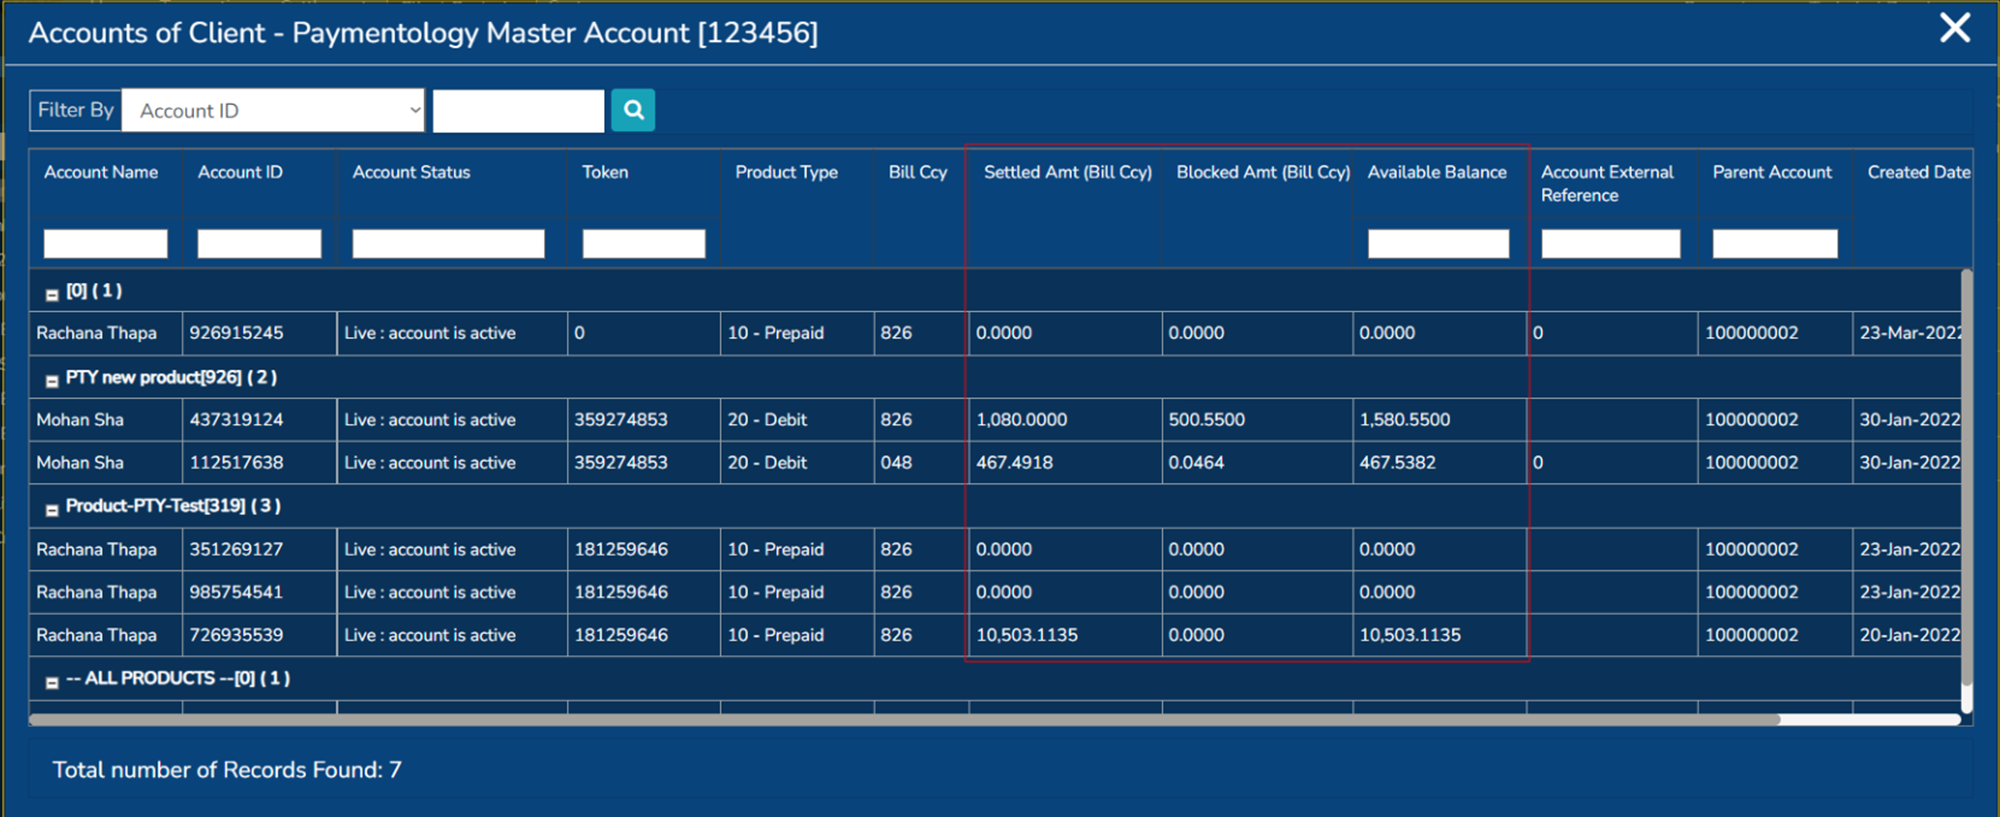Collapse the PTY new product[926] group
Screen dimensions: 2000x817
(x=52, y=381)
